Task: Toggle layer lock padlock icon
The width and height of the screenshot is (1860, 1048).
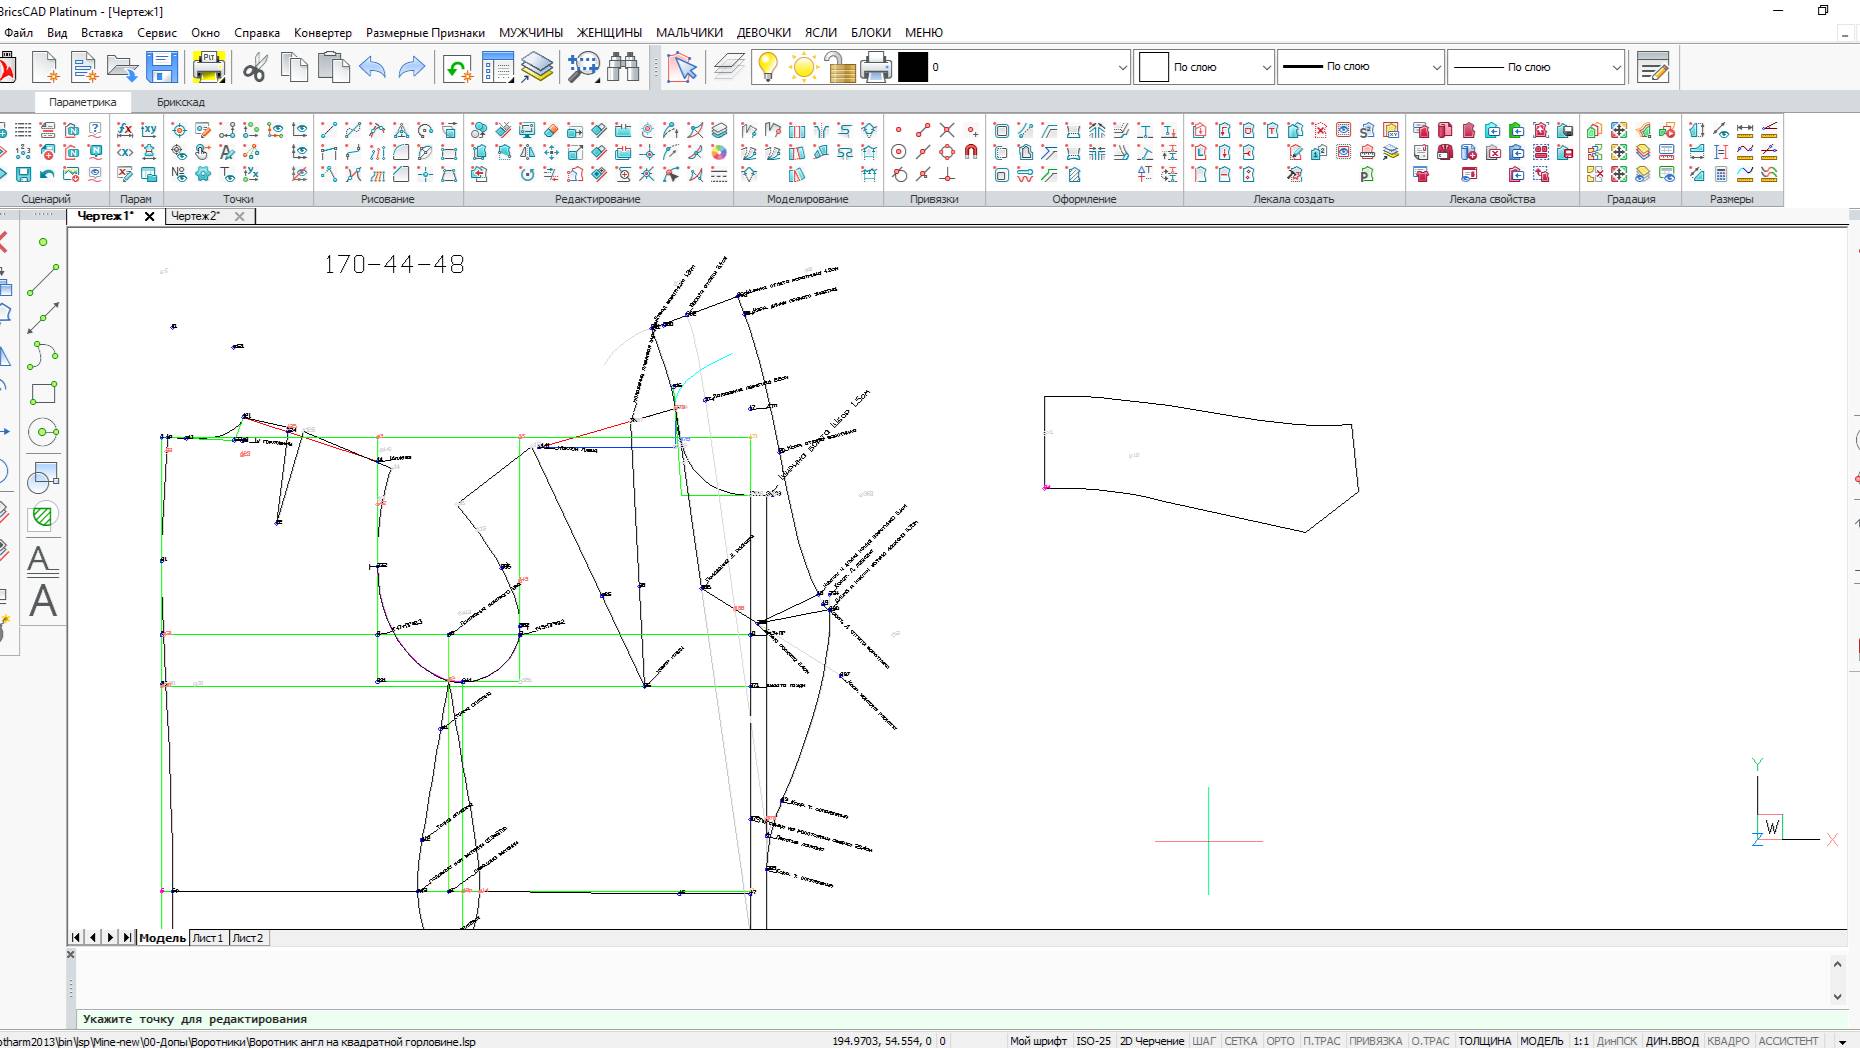Action: [x=840, y=67]
